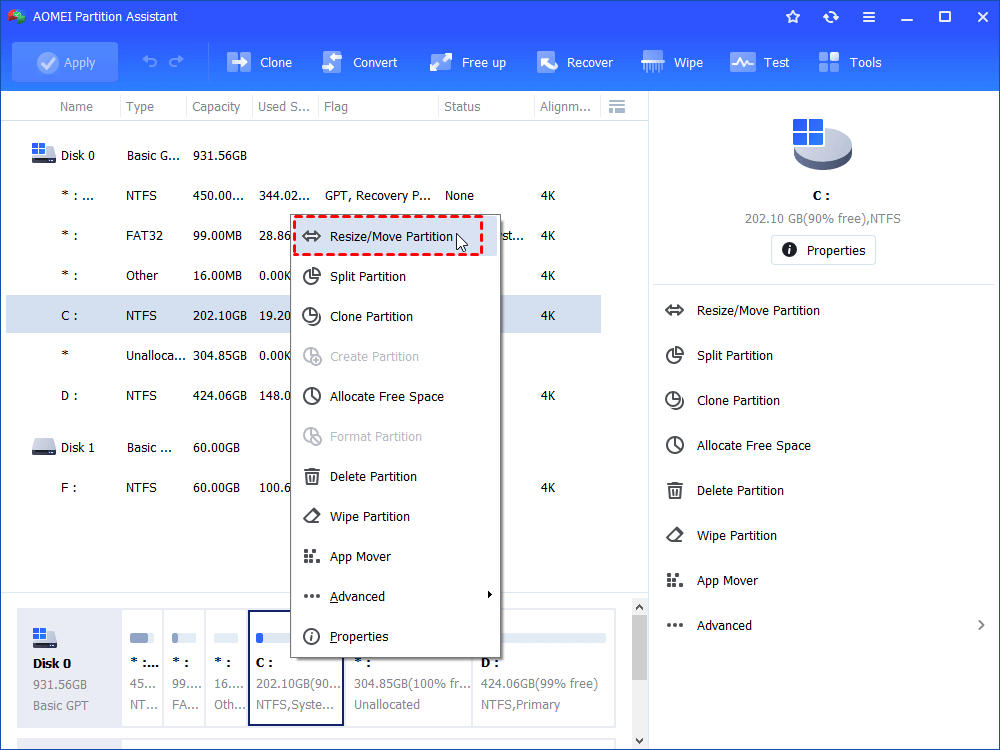This screenshot has width=1000, height=750.
Task: Click the Properties button under drive C:
Action: [823, 250]
